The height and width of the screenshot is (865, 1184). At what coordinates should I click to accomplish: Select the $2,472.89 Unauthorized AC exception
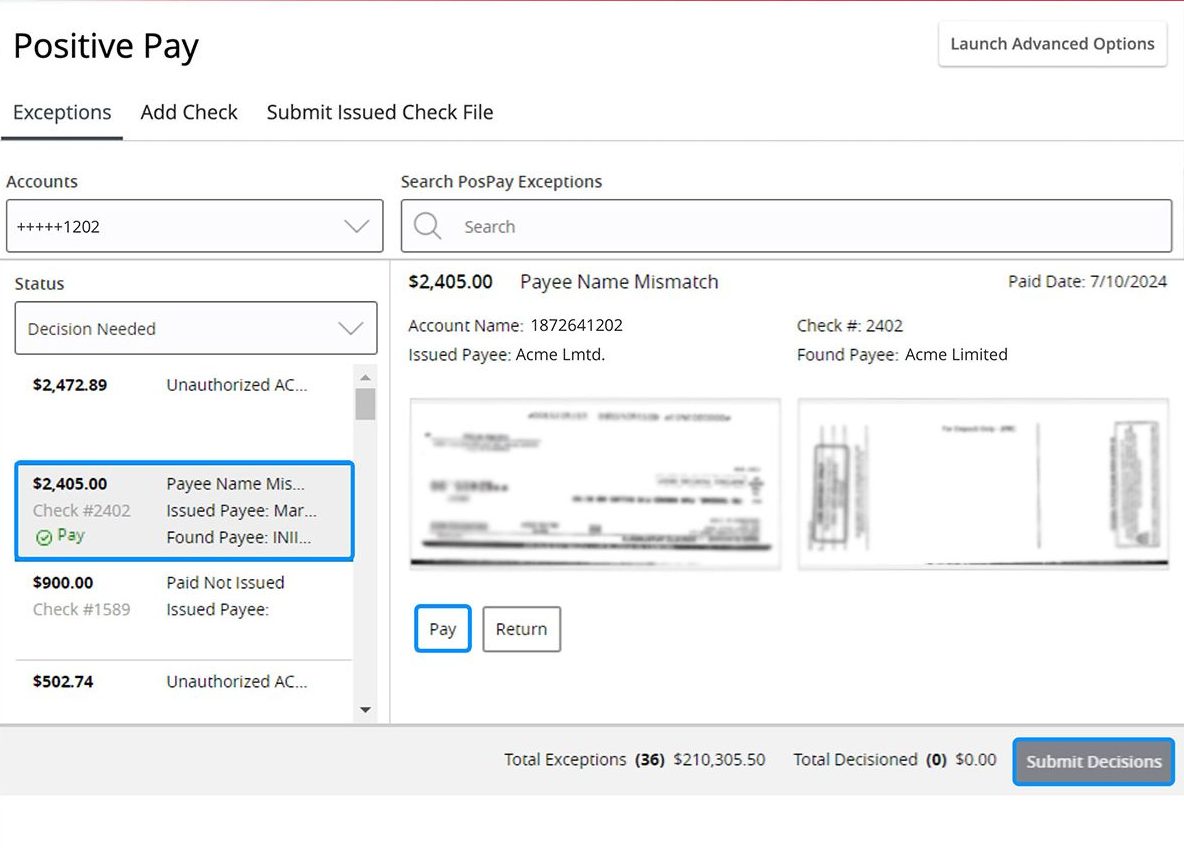[x=183, y=411]
